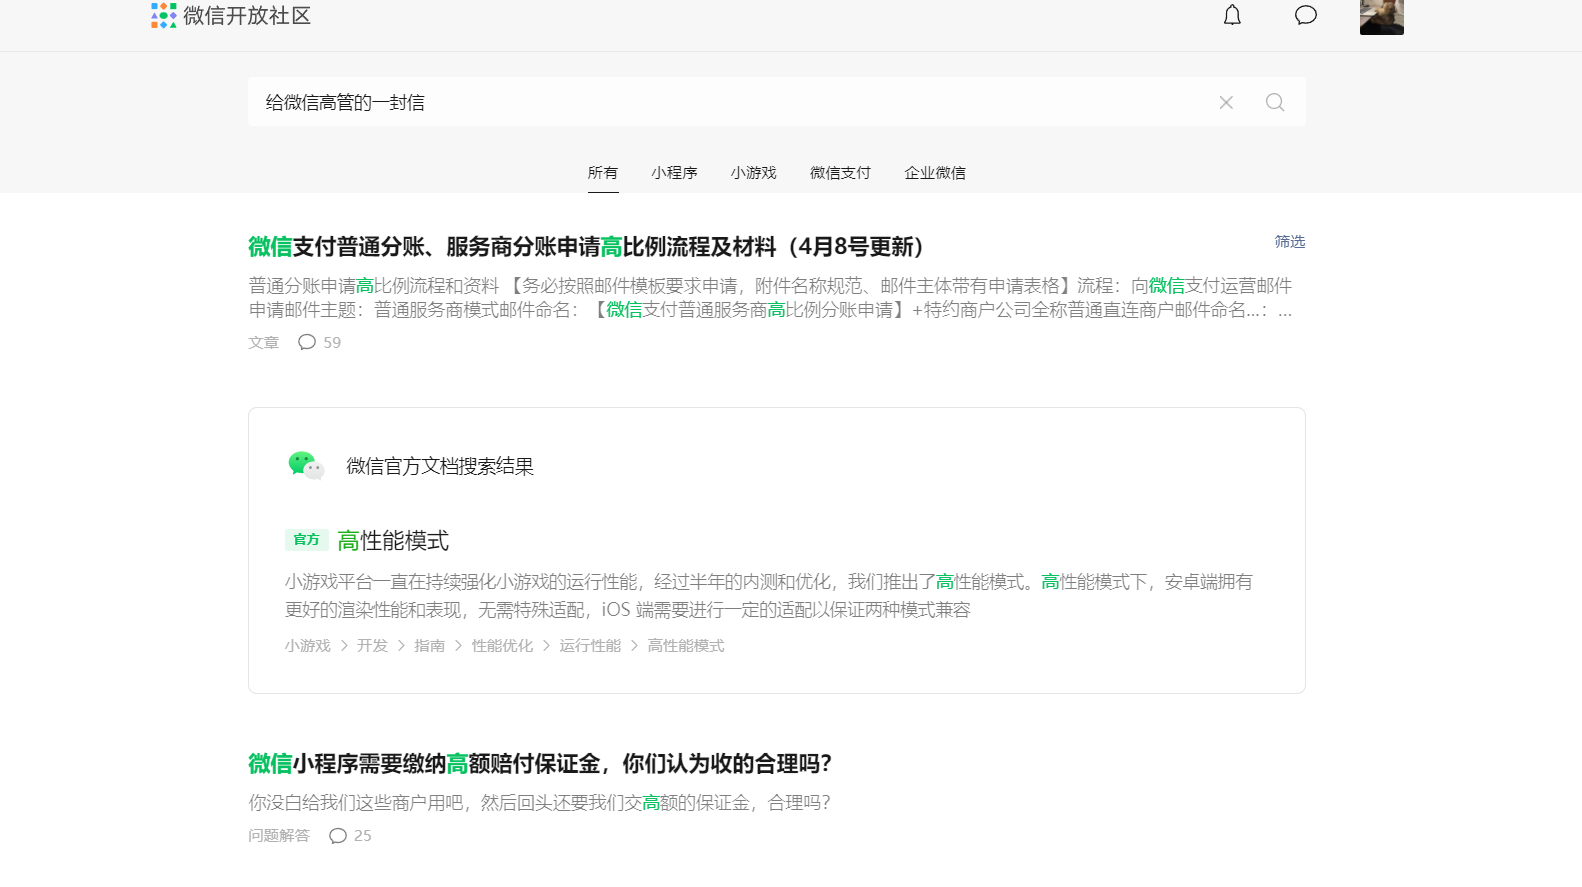Click the search magnifier icon

(x=1275, y=102)
